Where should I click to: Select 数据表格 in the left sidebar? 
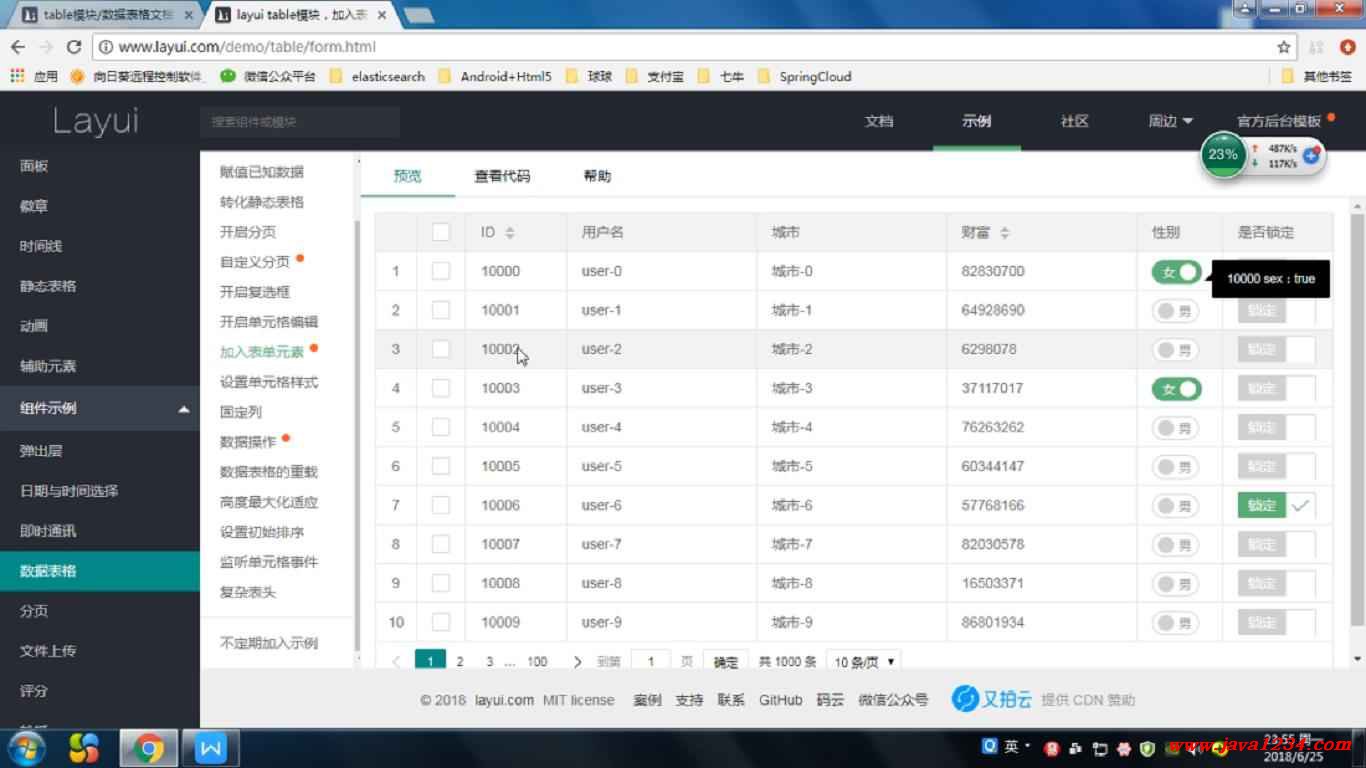click(x=100, y=571)
